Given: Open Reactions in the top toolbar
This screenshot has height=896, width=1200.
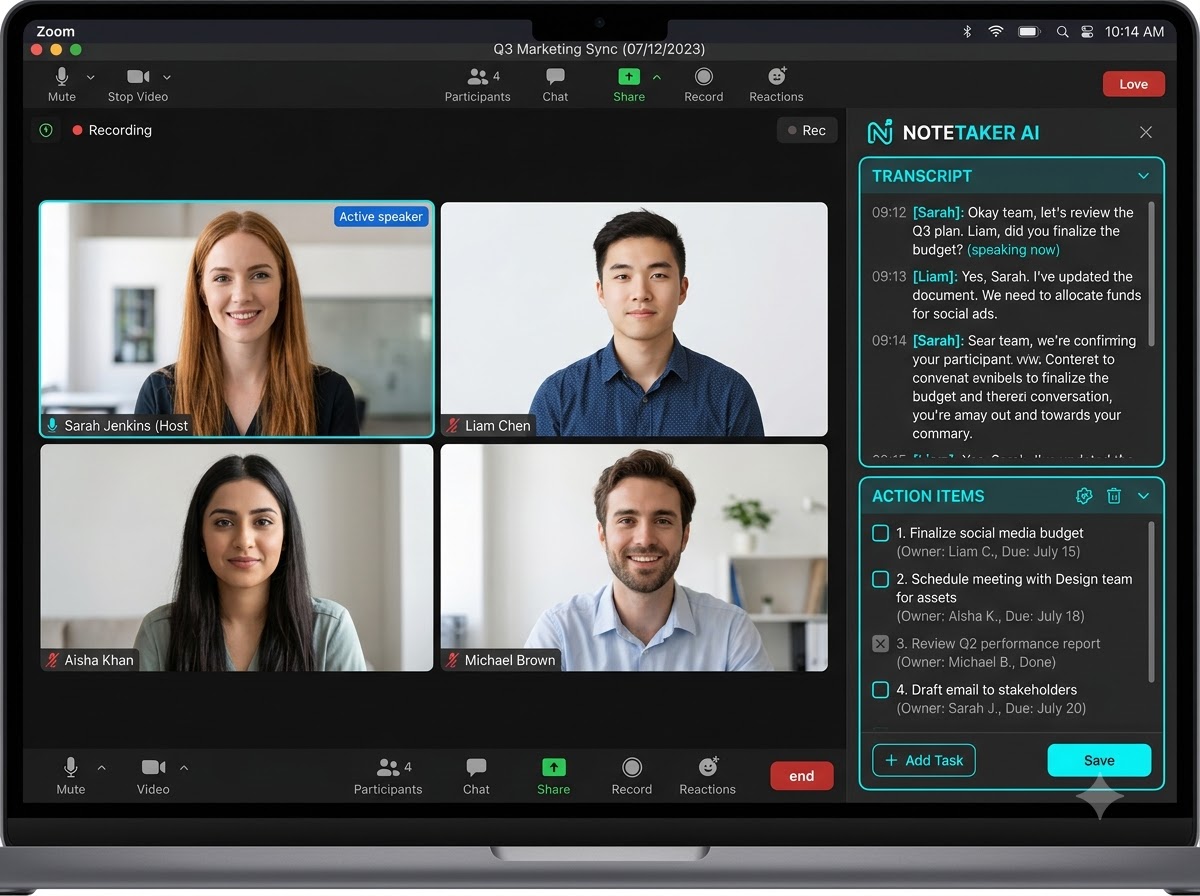Looking at the screenshot, I should point(776,85).
